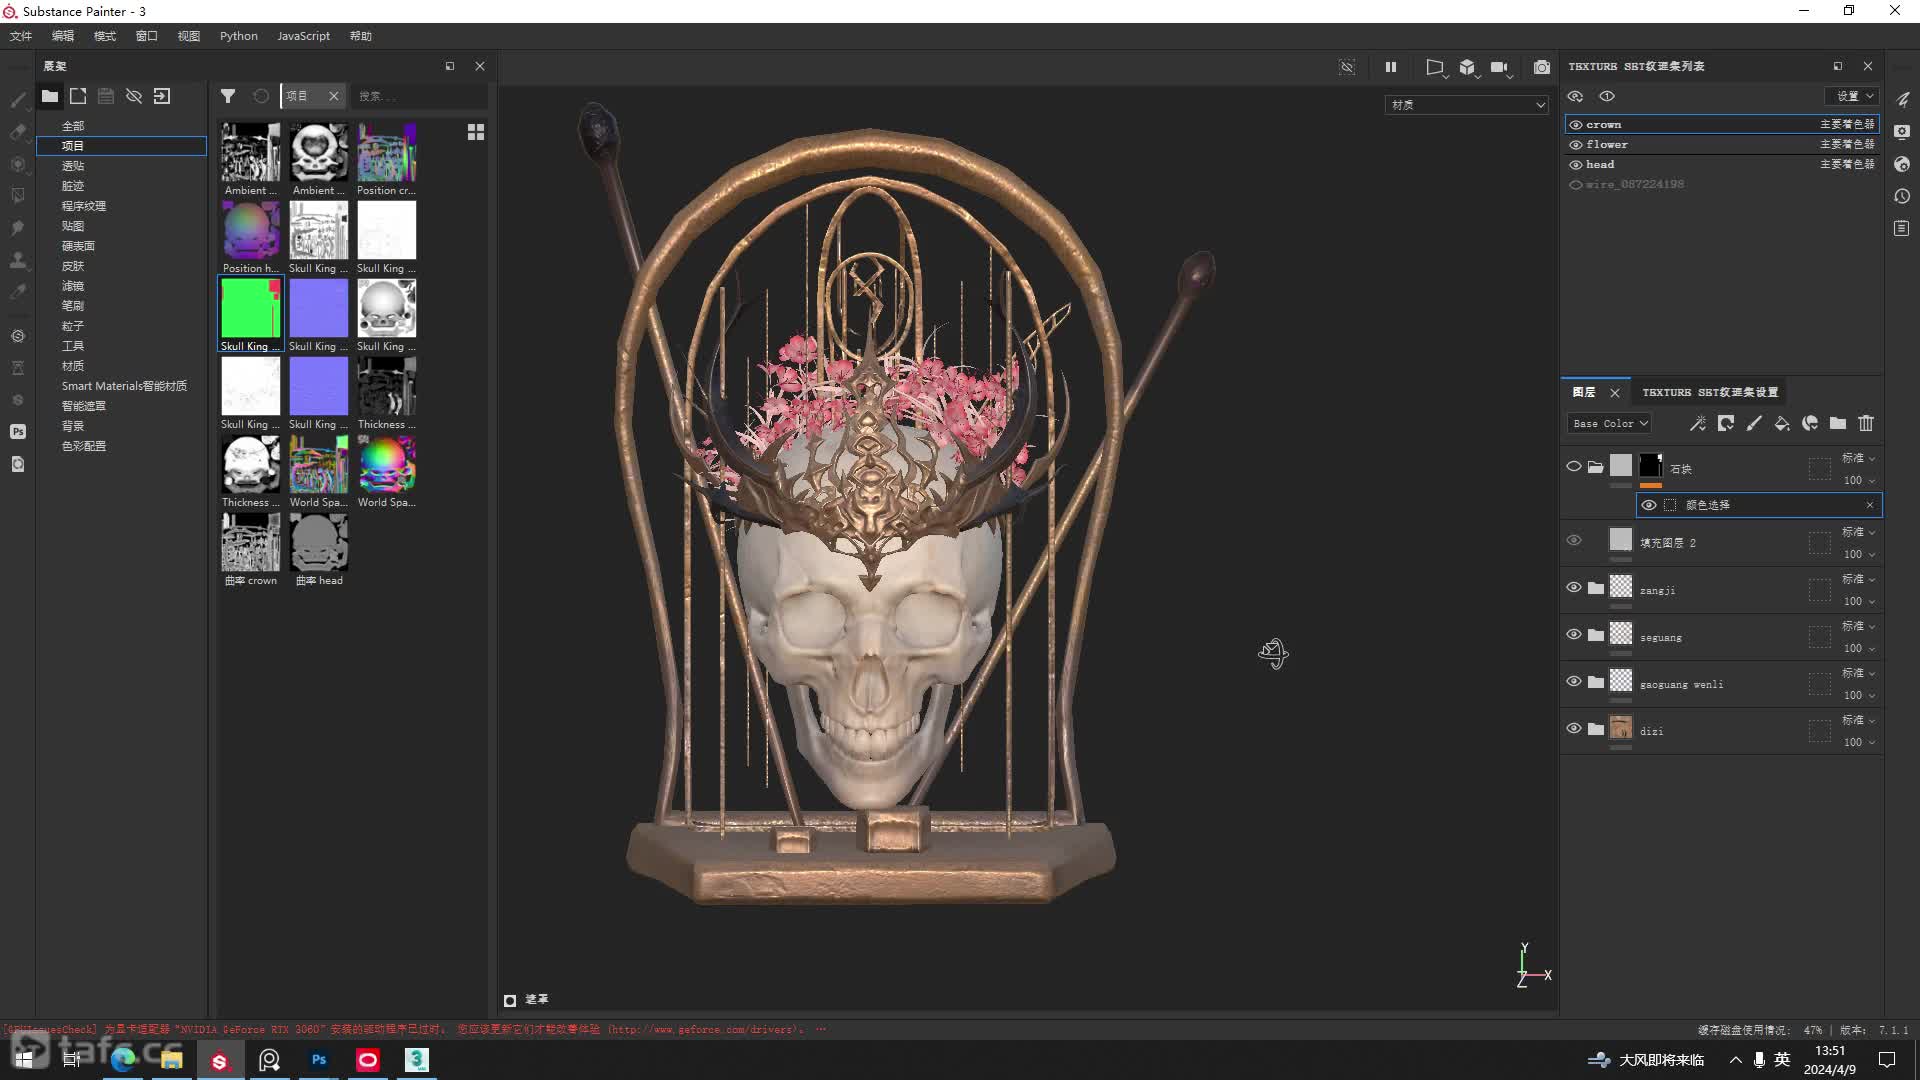This screenshot has height=1080, width=1920.
Task: Open the Python menu
Action: pyautogui.click(x=239, y=36)
